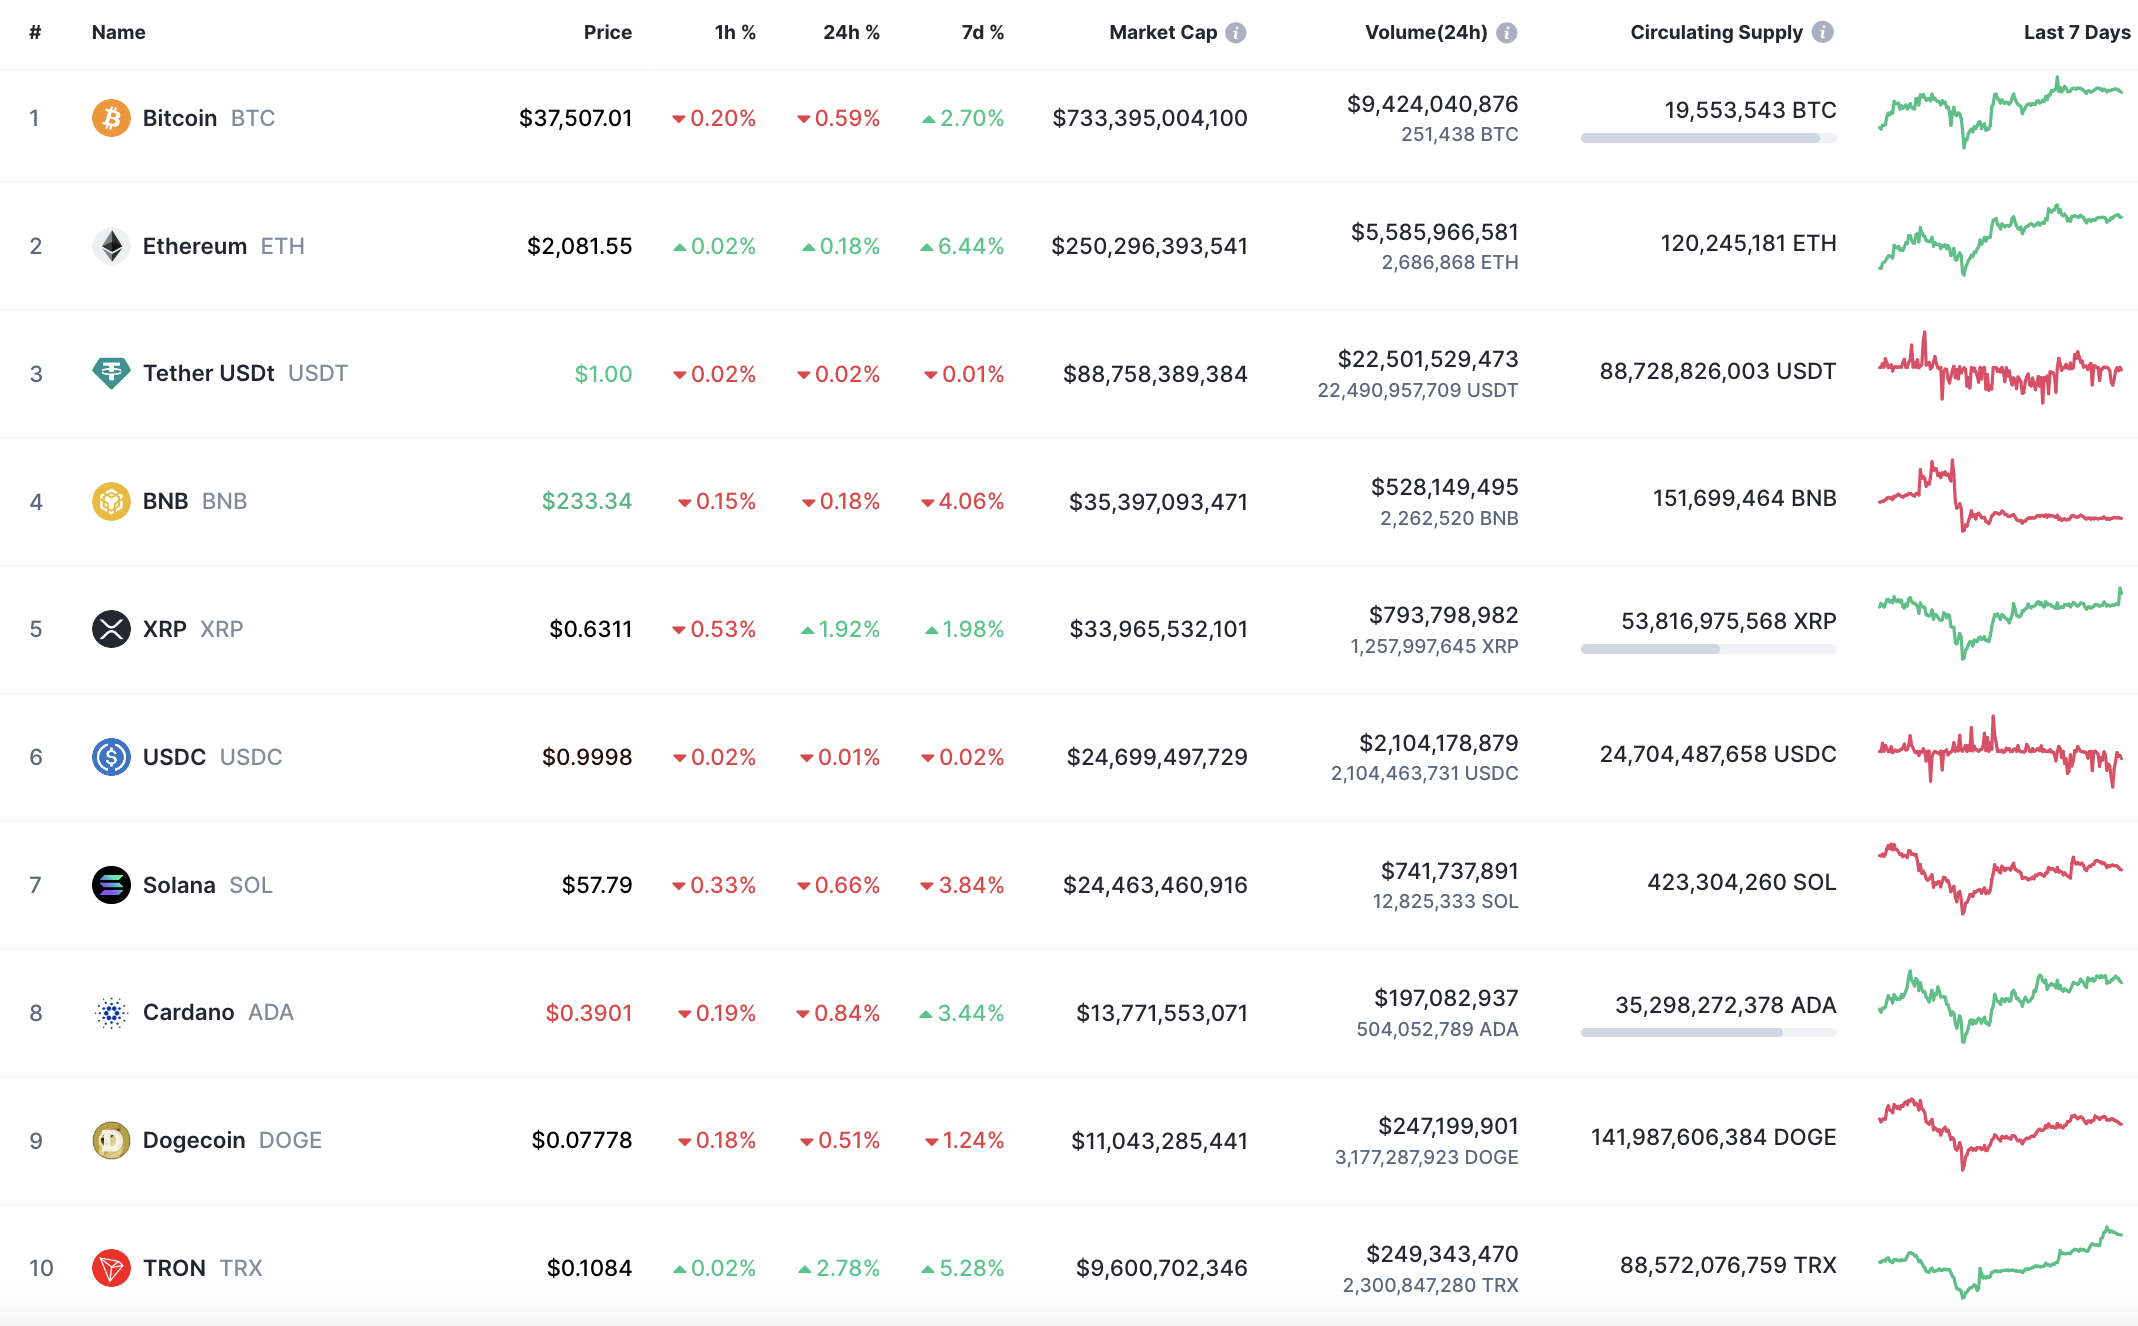Screen dimensions: 2138x1326
Task: Open Ethereum's last 7 days sparkline chart
Action: [2000, 240]
